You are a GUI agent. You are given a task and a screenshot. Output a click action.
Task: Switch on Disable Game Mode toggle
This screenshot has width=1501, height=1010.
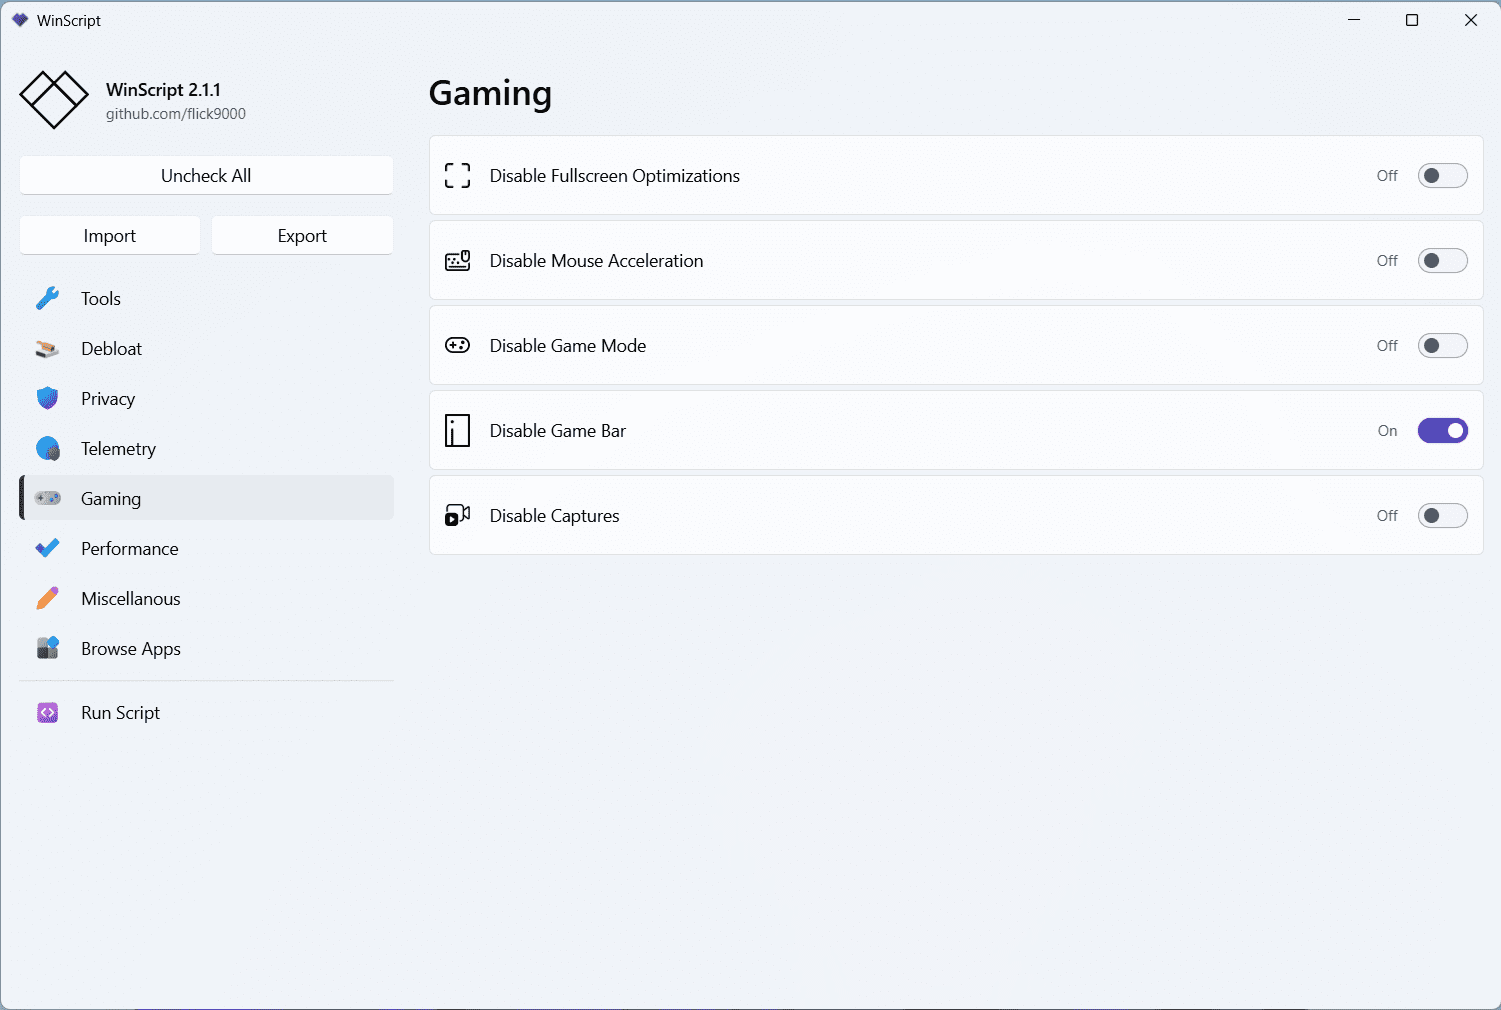click(x=1442, y=346)
